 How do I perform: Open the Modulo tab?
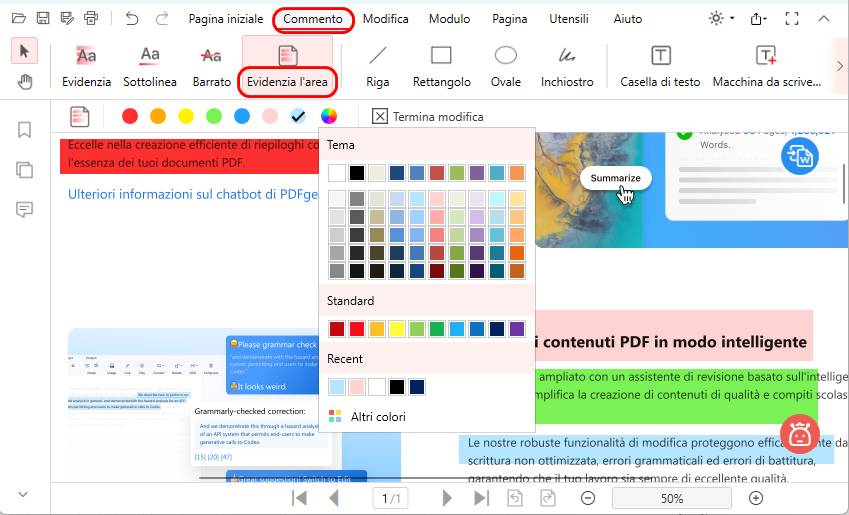(x=449, y=19)
